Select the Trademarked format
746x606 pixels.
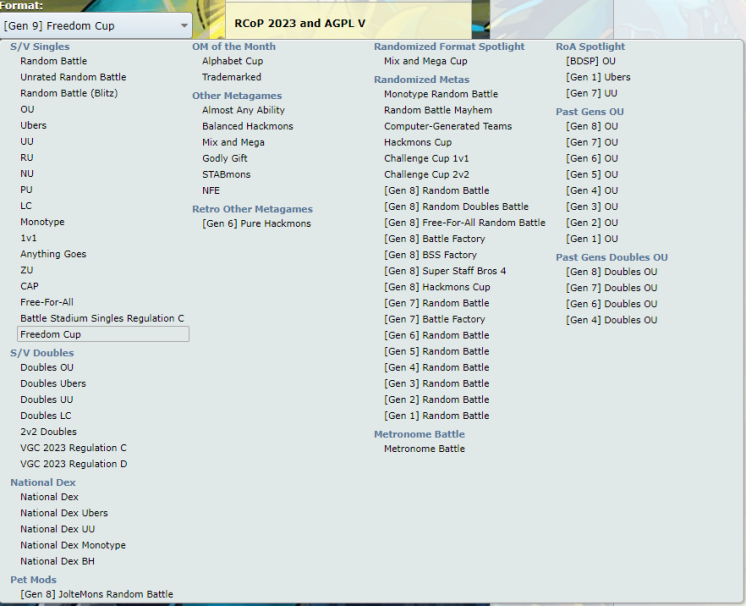(x=231, y=77)
